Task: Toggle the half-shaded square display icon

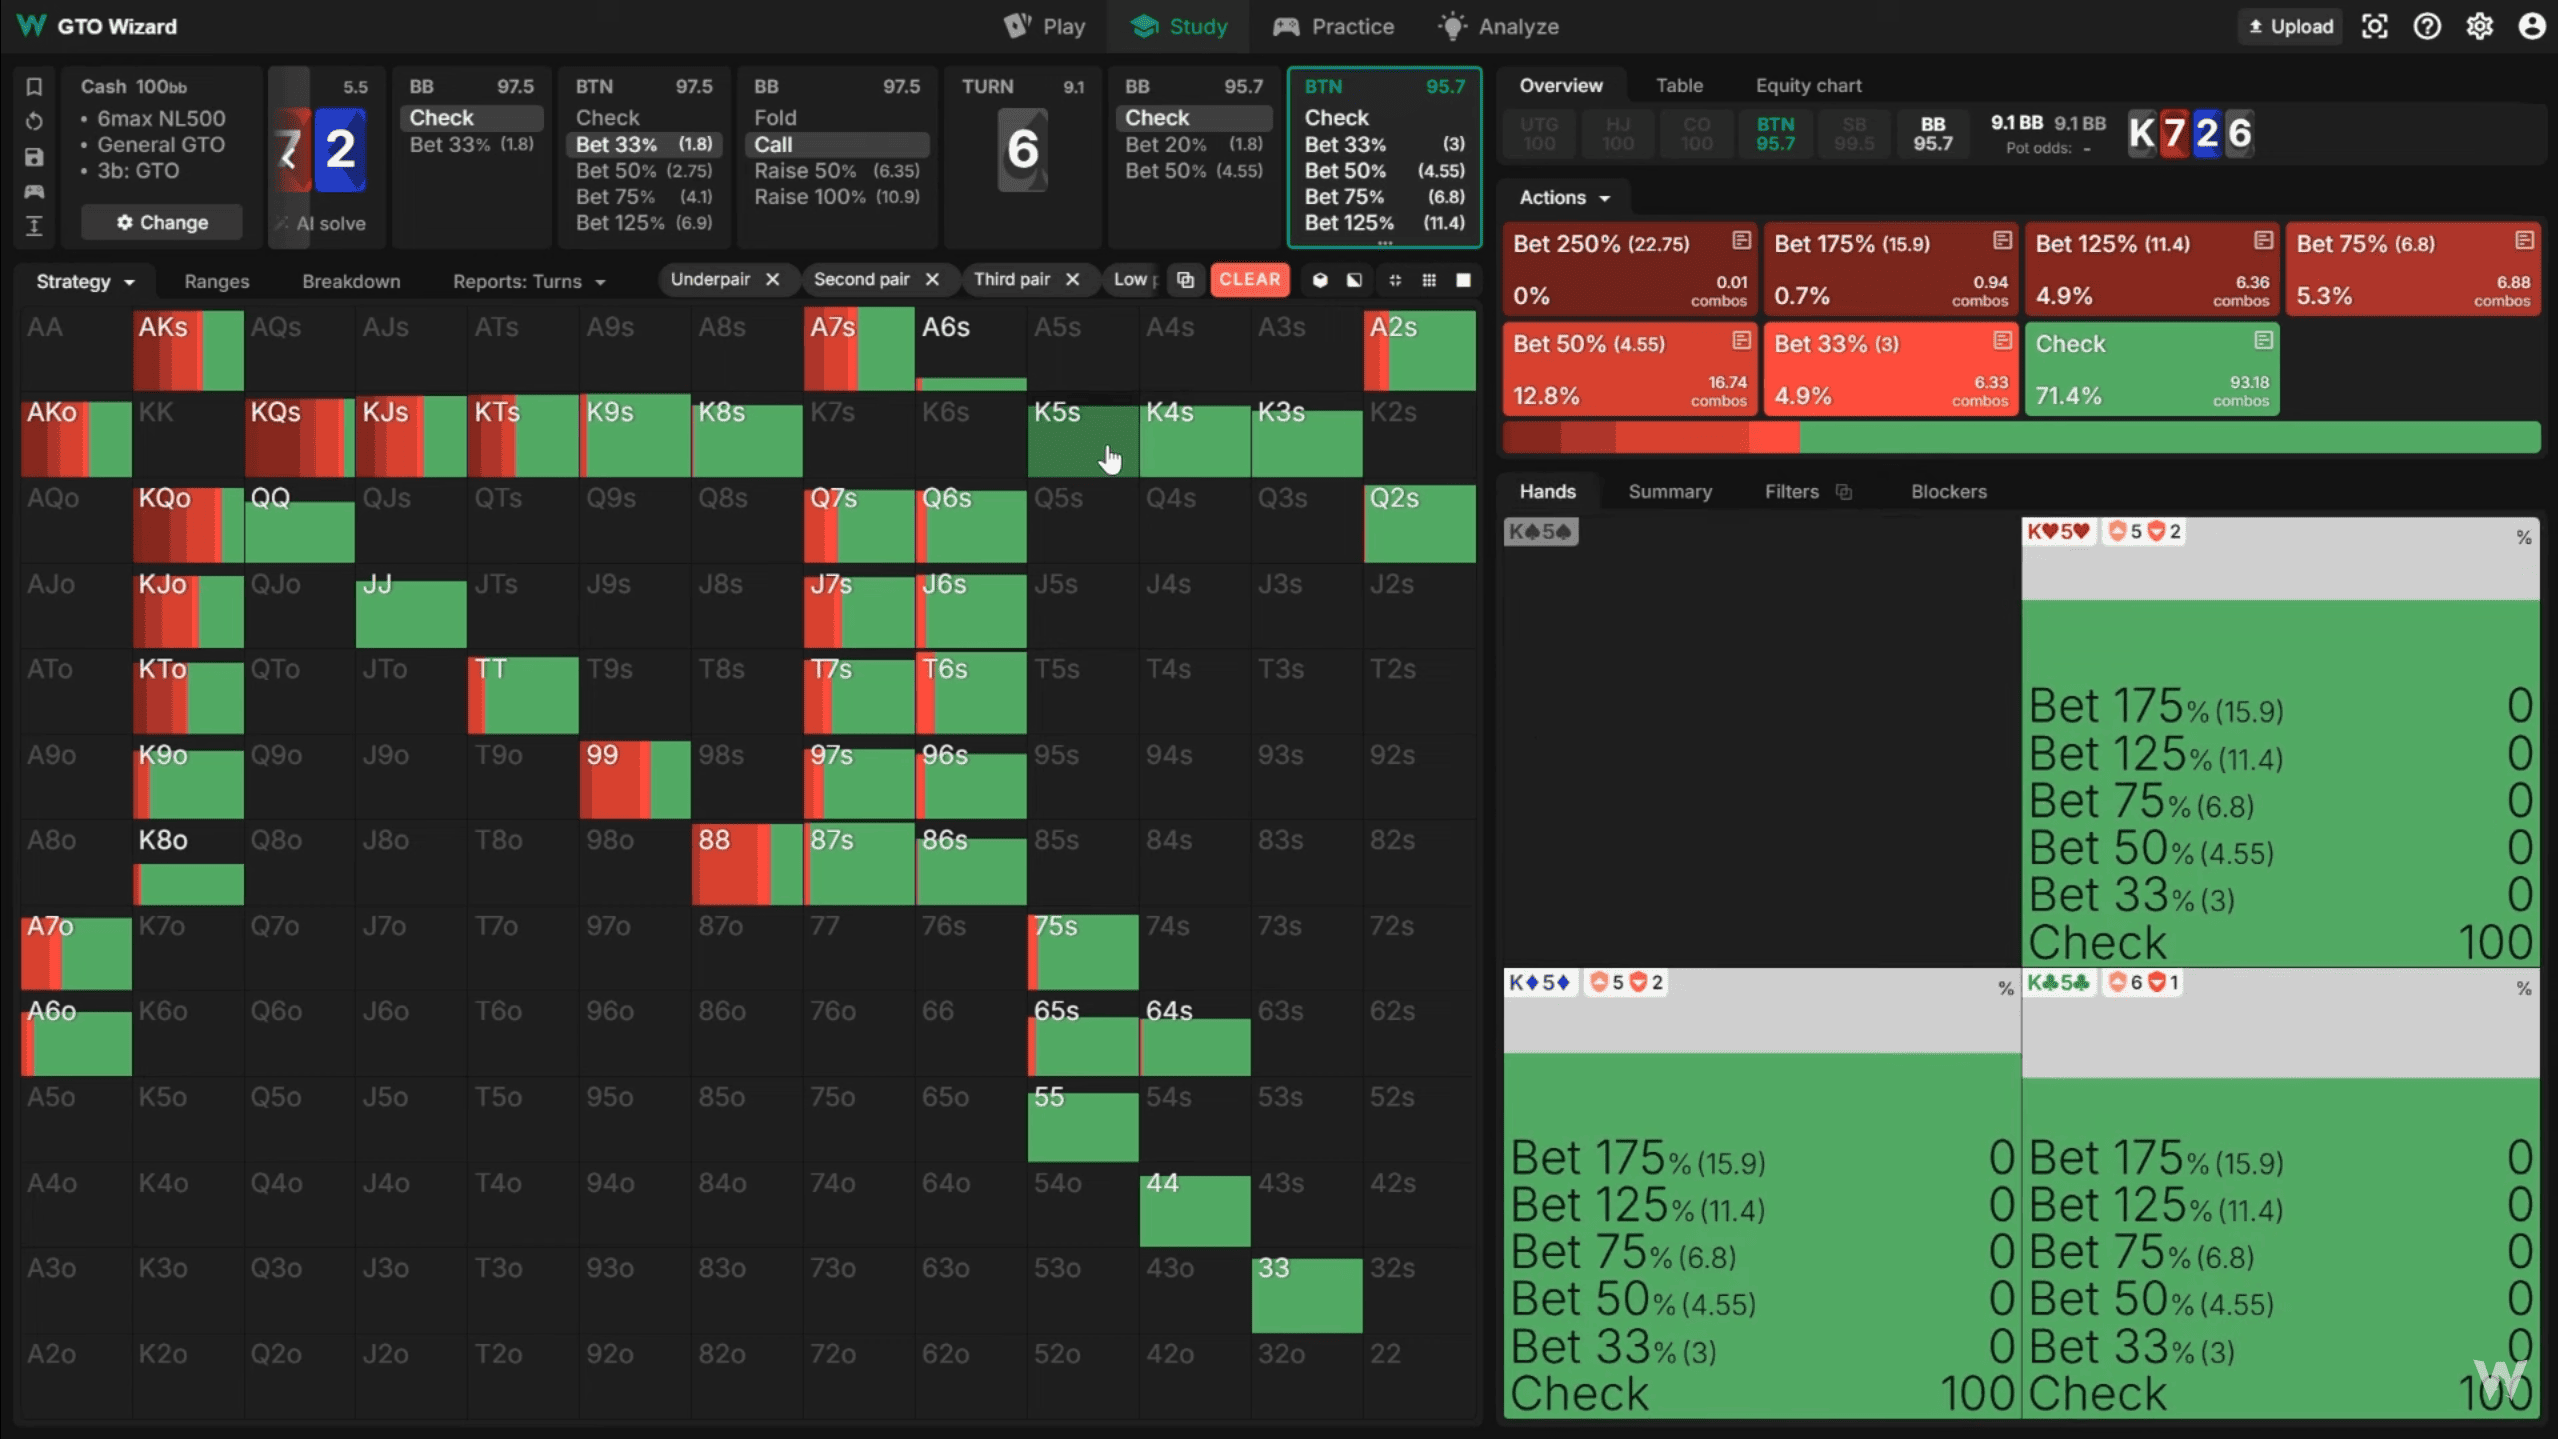Action: point(1354,280)
